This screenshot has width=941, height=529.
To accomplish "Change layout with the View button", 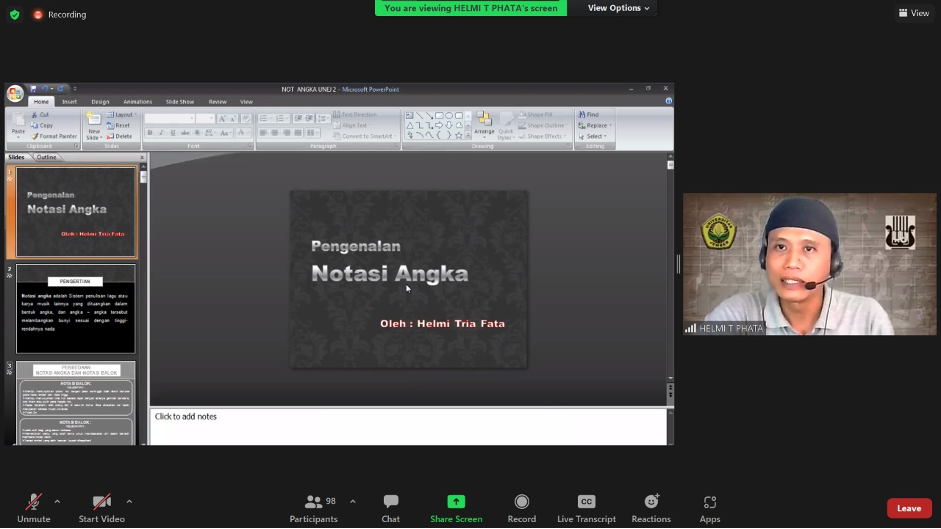I will (914, 13).
